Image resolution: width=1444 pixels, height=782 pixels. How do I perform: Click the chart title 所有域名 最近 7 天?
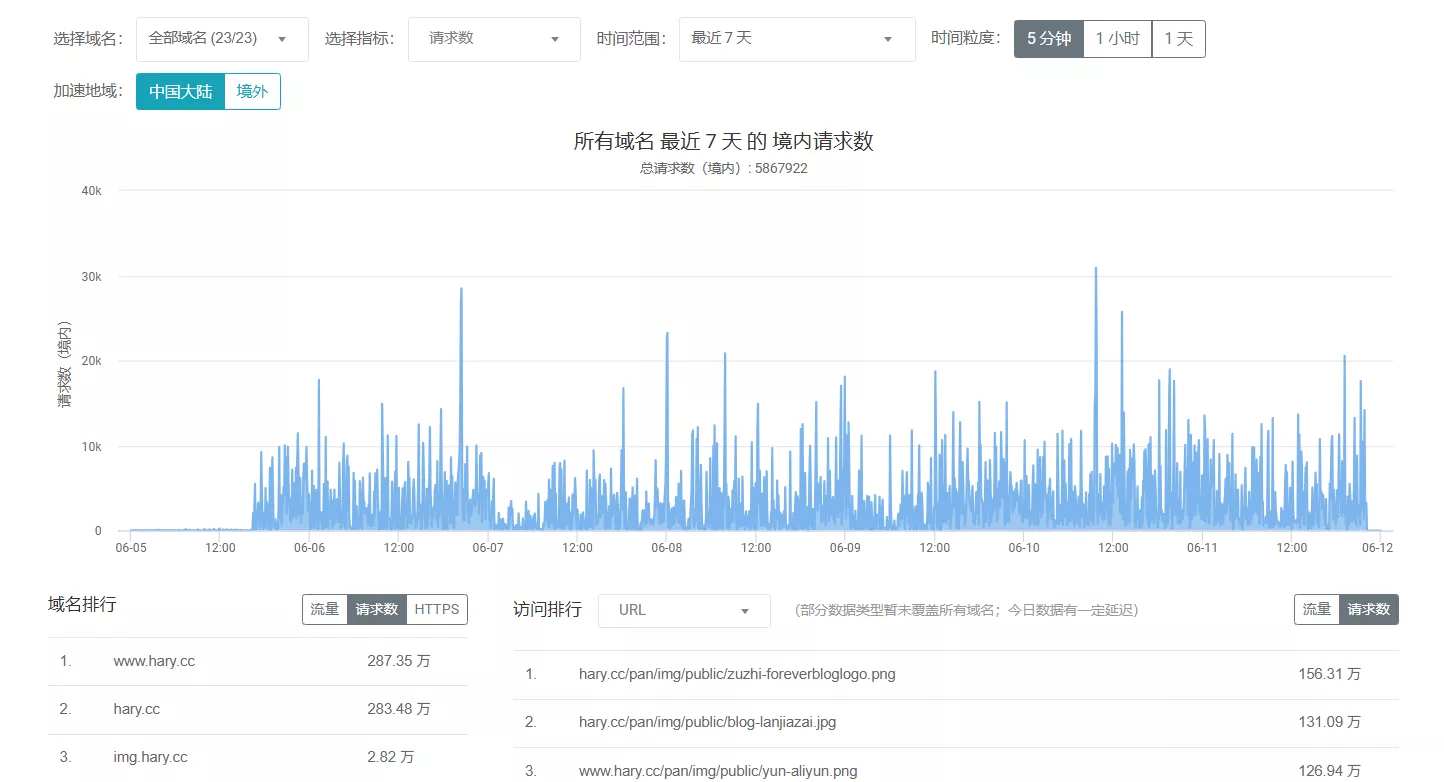pos(723,141)
